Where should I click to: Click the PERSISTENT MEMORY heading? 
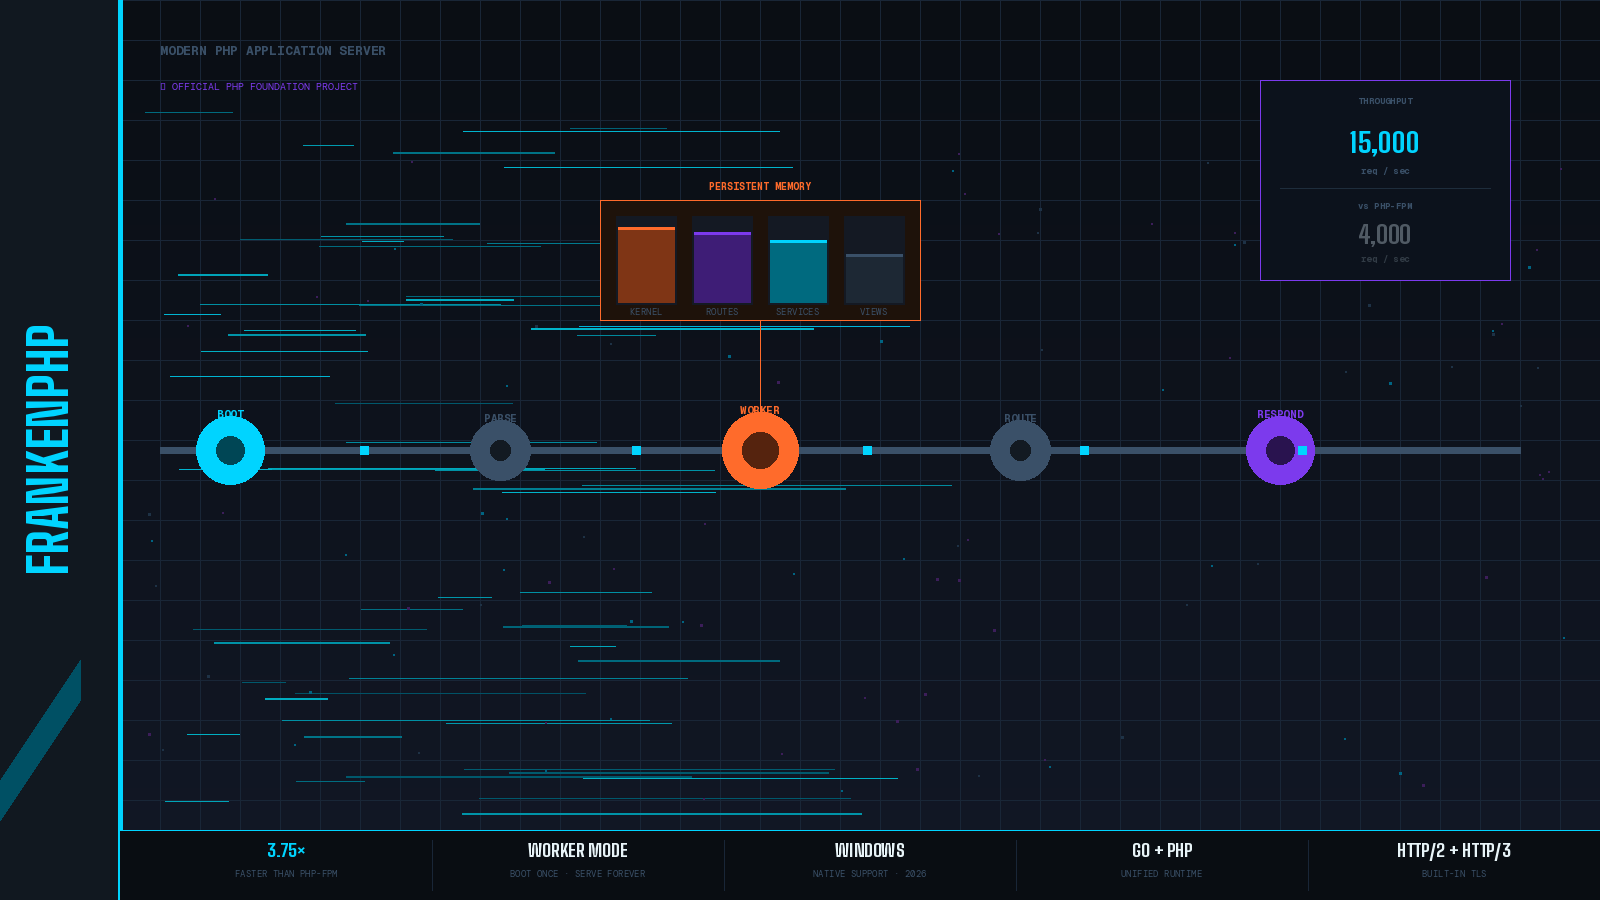pos(760,186)
